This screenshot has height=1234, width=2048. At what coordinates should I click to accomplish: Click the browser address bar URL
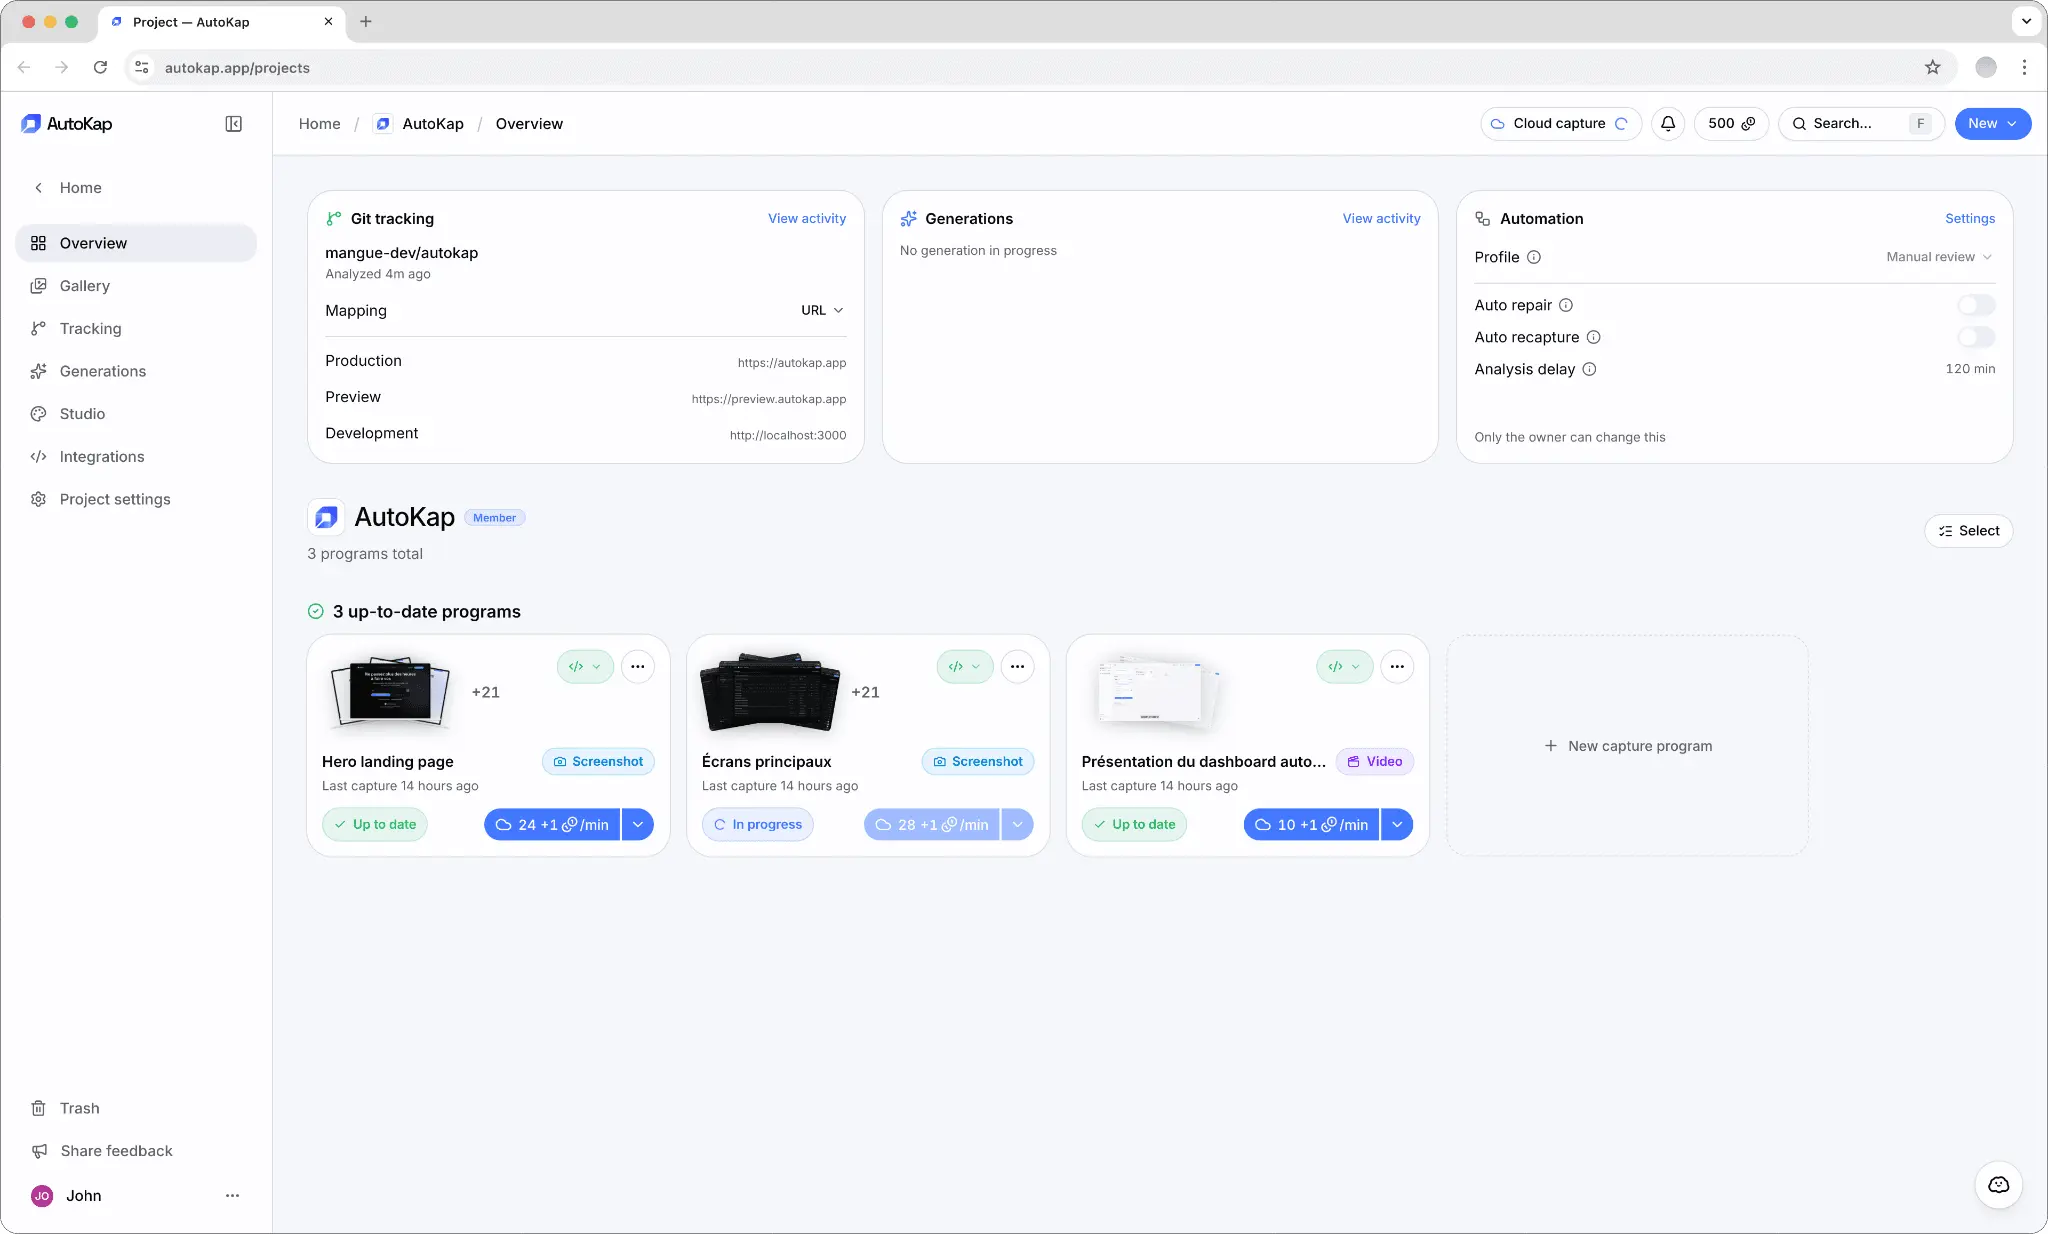coord(237,68)
